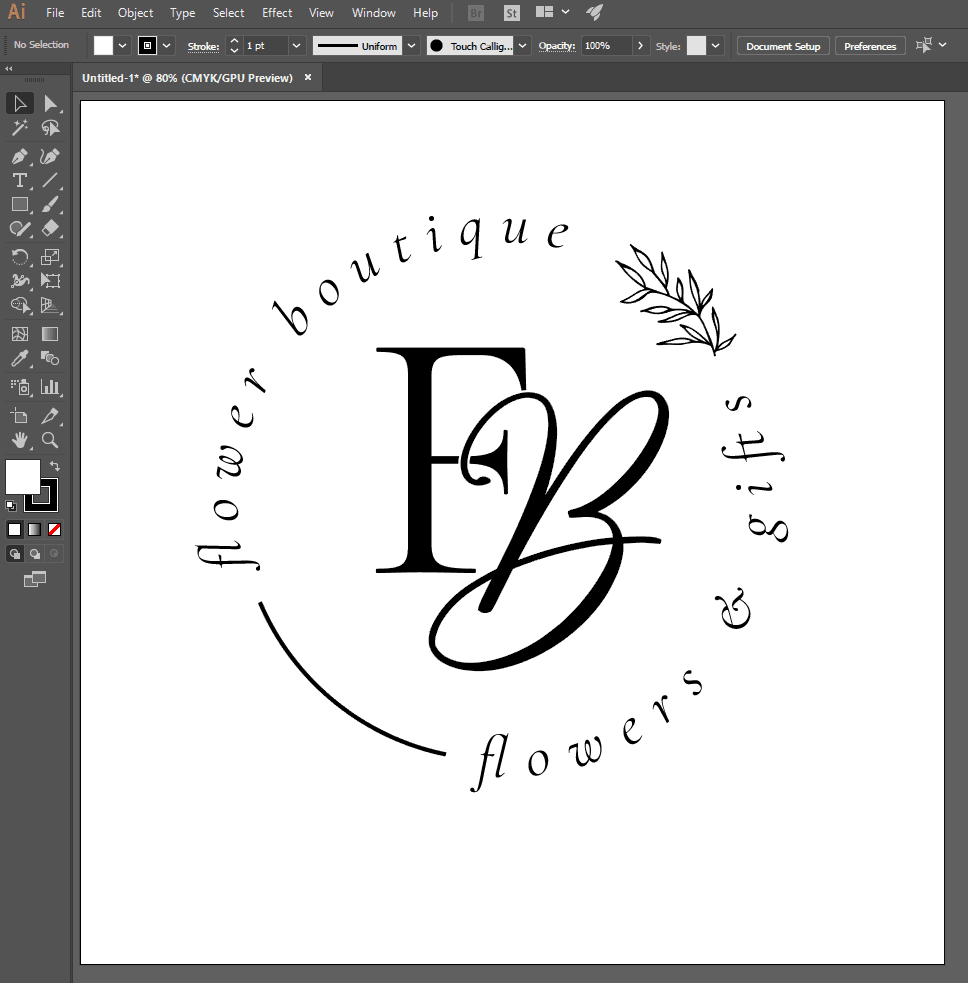This screenshot has width=968, height=983.
Task: Open the Touch Calligraphic brush dropdown
Action: pyautogui.click(x=522, y=46)
